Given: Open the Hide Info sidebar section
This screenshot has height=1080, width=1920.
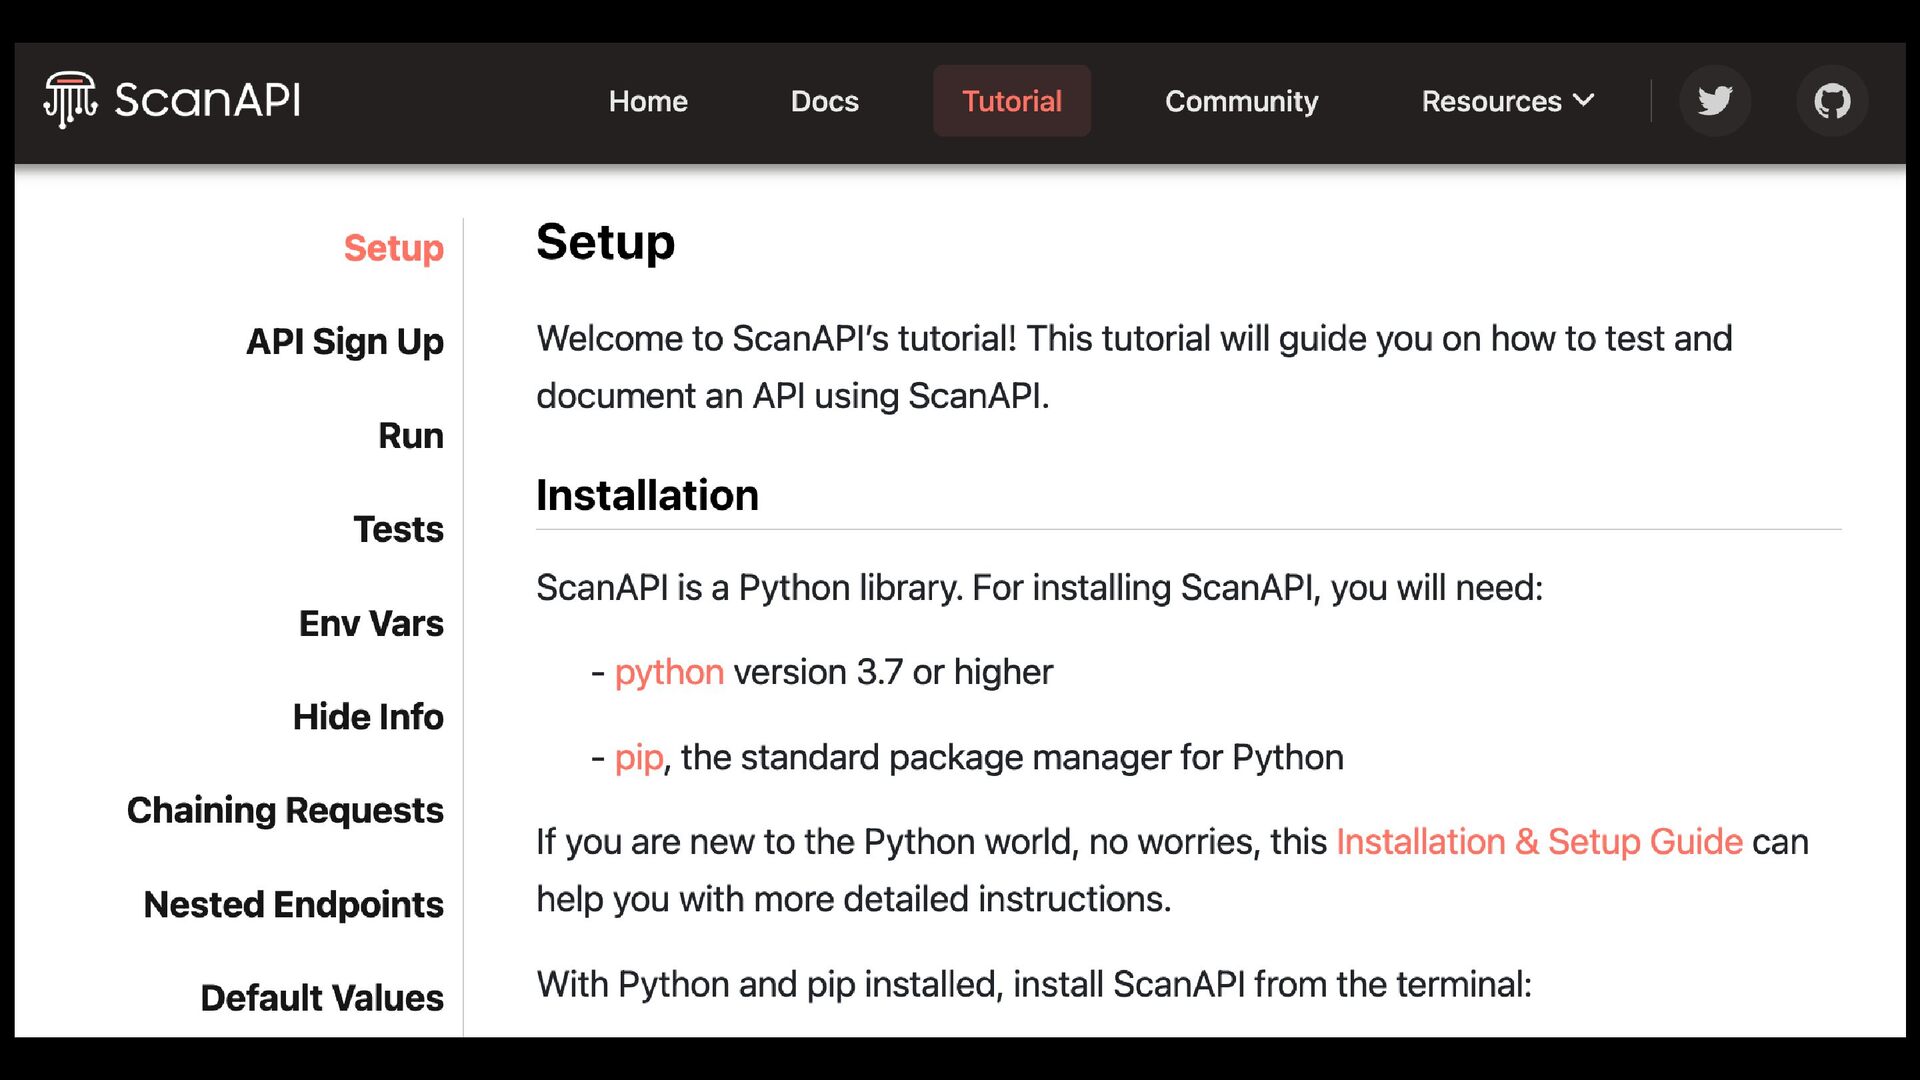Looking at the screenshot, I should pyautogui.click(x=368, y=717).
